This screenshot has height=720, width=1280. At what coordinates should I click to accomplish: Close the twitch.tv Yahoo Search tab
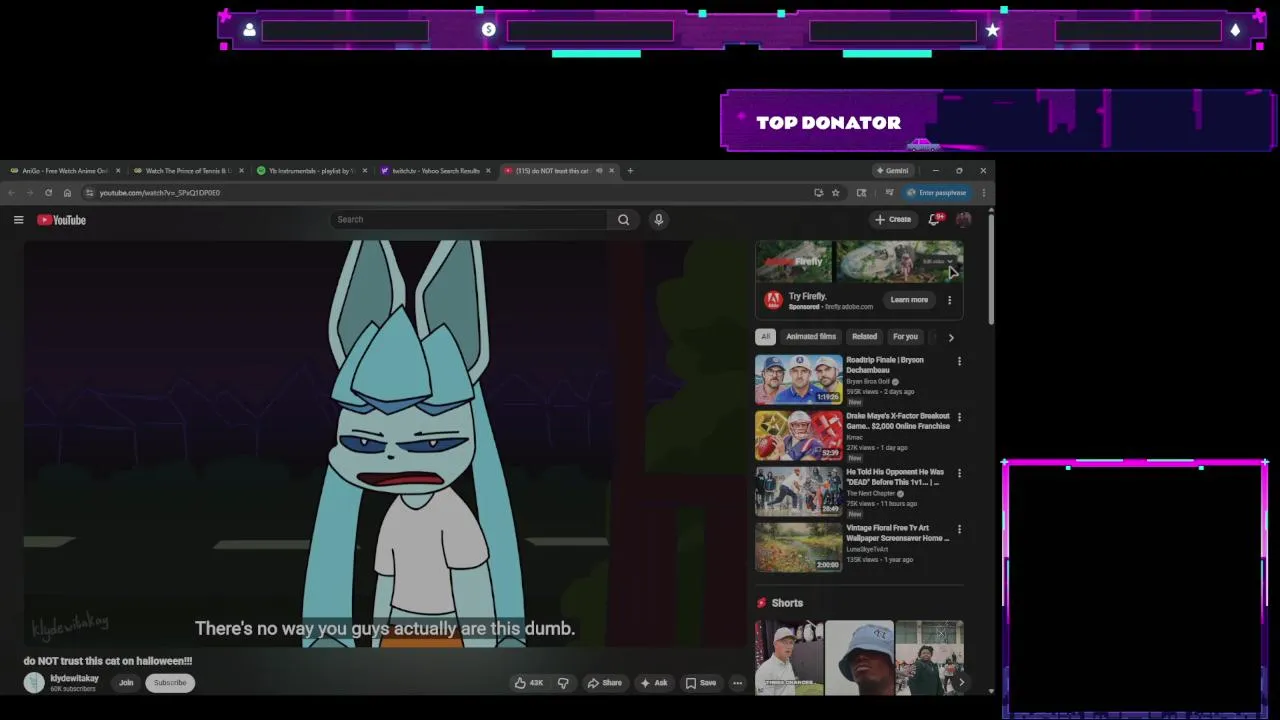click(488, 171)
